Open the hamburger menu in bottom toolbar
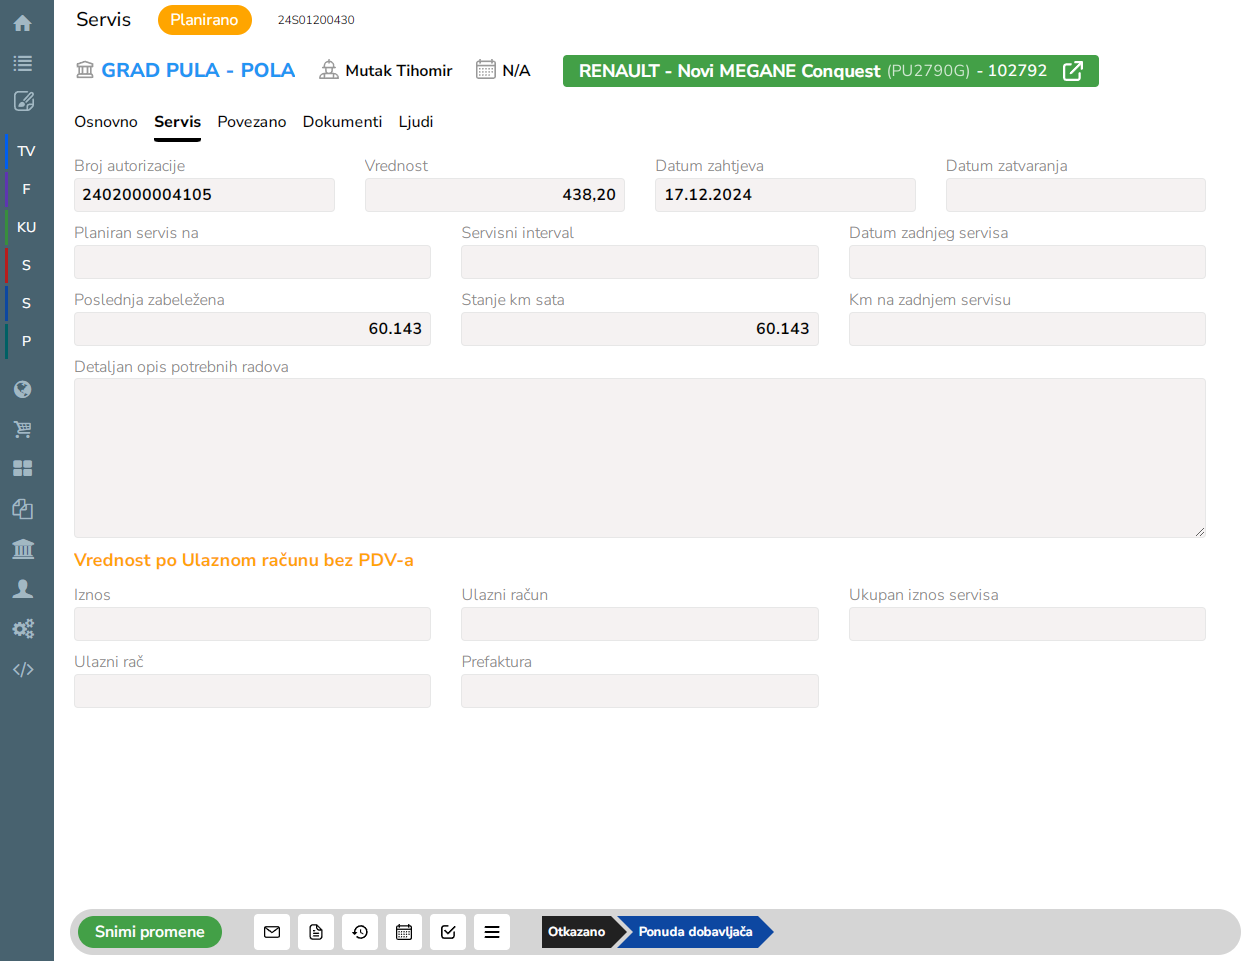 (x=492, y=932)
